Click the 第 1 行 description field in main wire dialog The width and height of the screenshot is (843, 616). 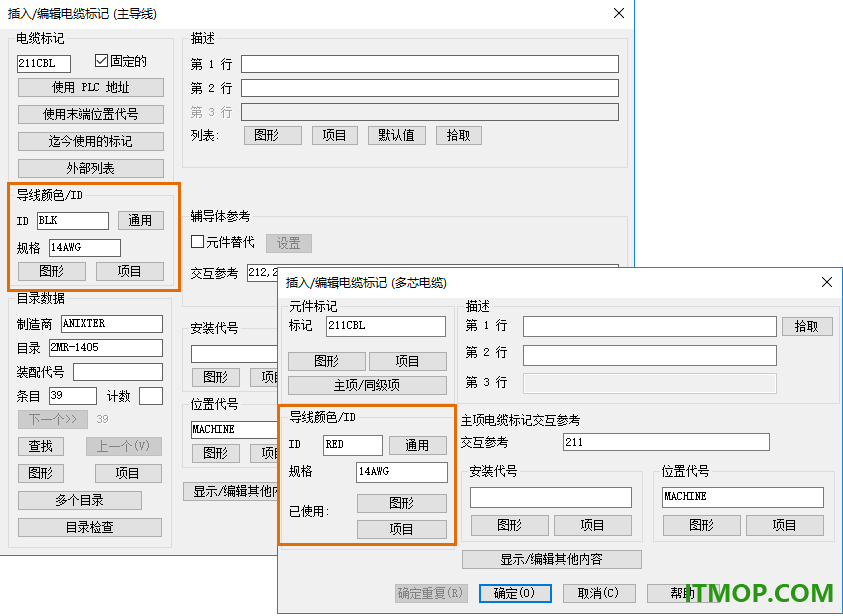430,64
